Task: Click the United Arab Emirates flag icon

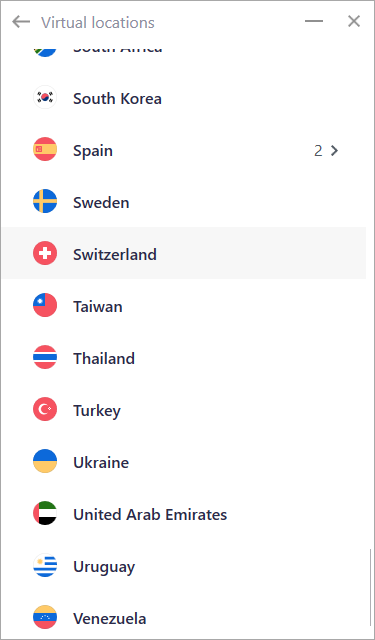Action: 45,513
